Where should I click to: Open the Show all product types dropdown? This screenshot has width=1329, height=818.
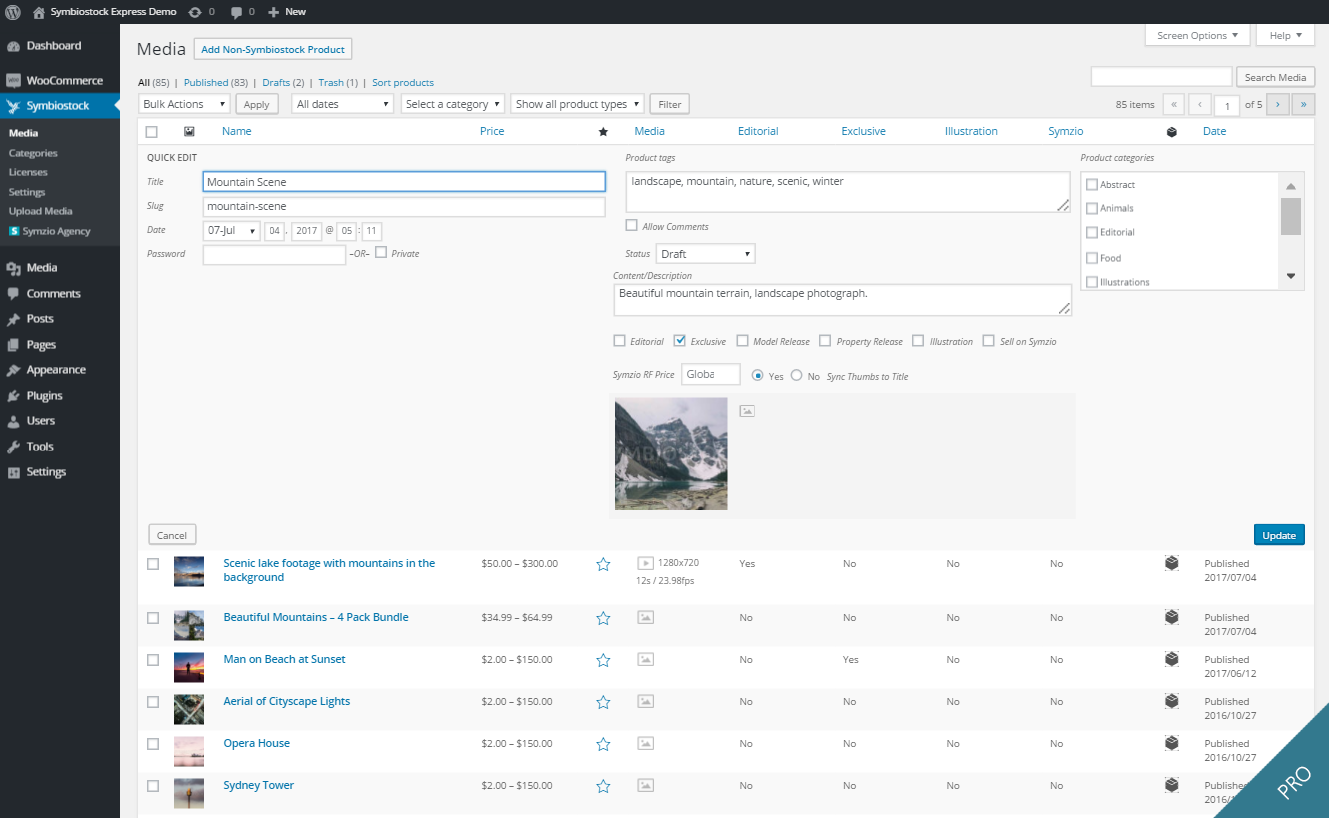[577, 104]
